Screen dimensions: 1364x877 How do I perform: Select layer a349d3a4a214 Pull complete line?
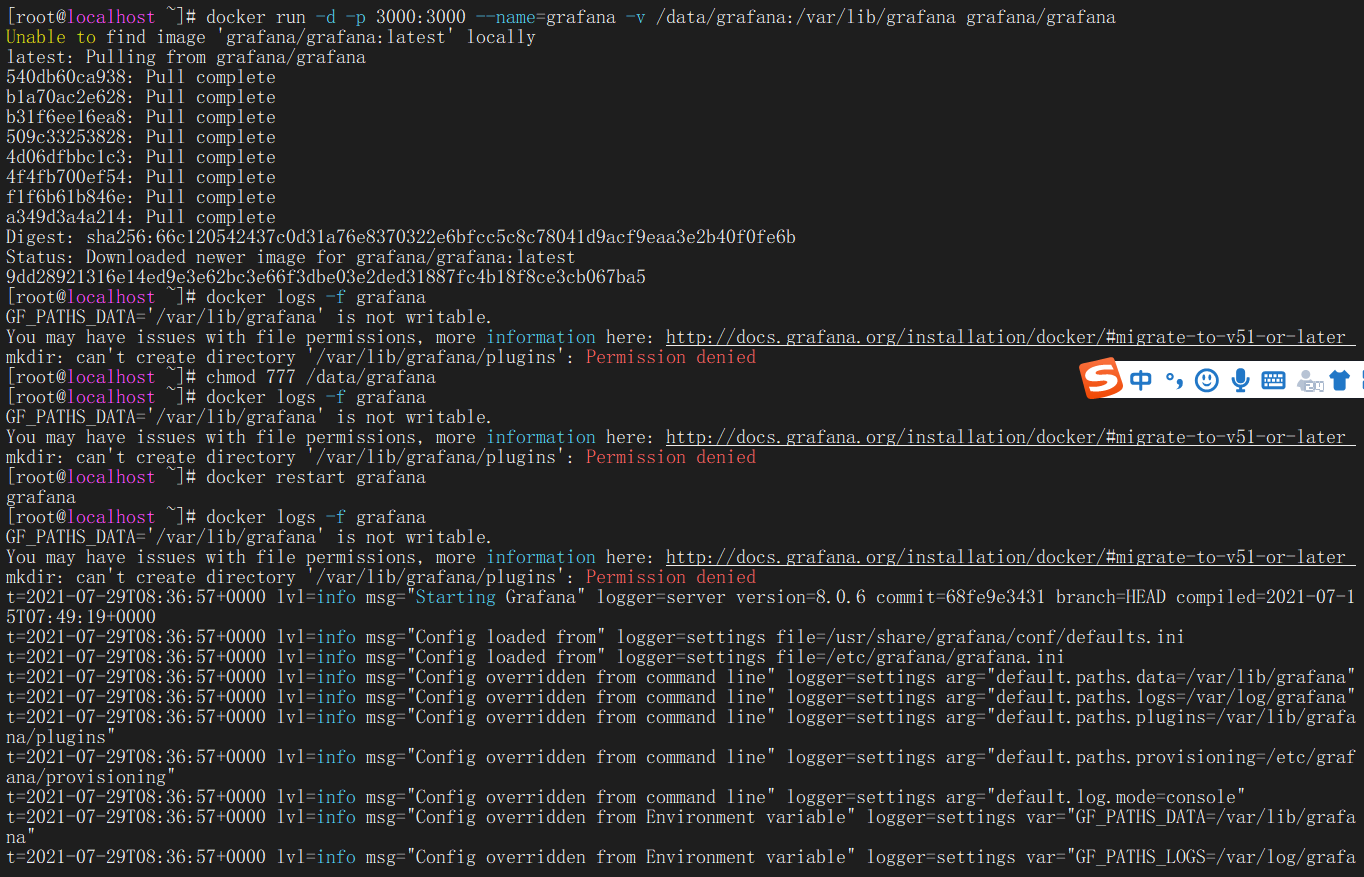141,217
